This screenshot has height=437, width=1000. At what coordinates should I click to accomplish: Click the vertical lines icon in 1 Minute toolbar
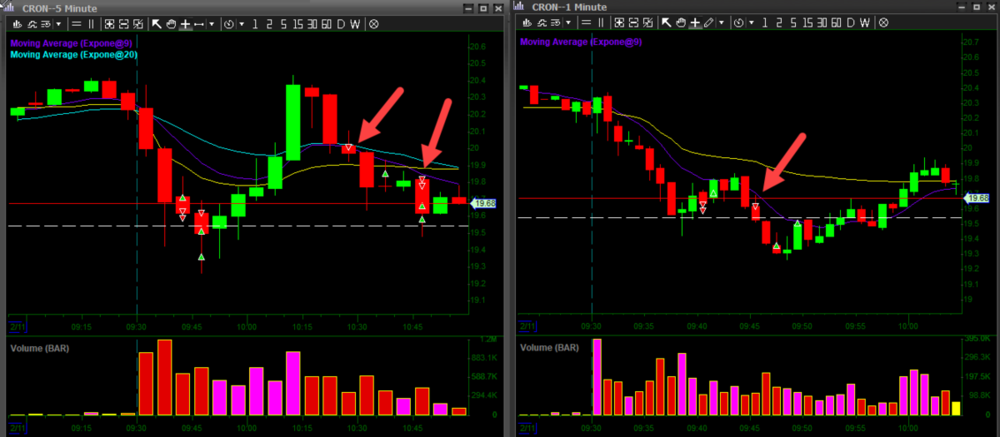coord(600,23)
